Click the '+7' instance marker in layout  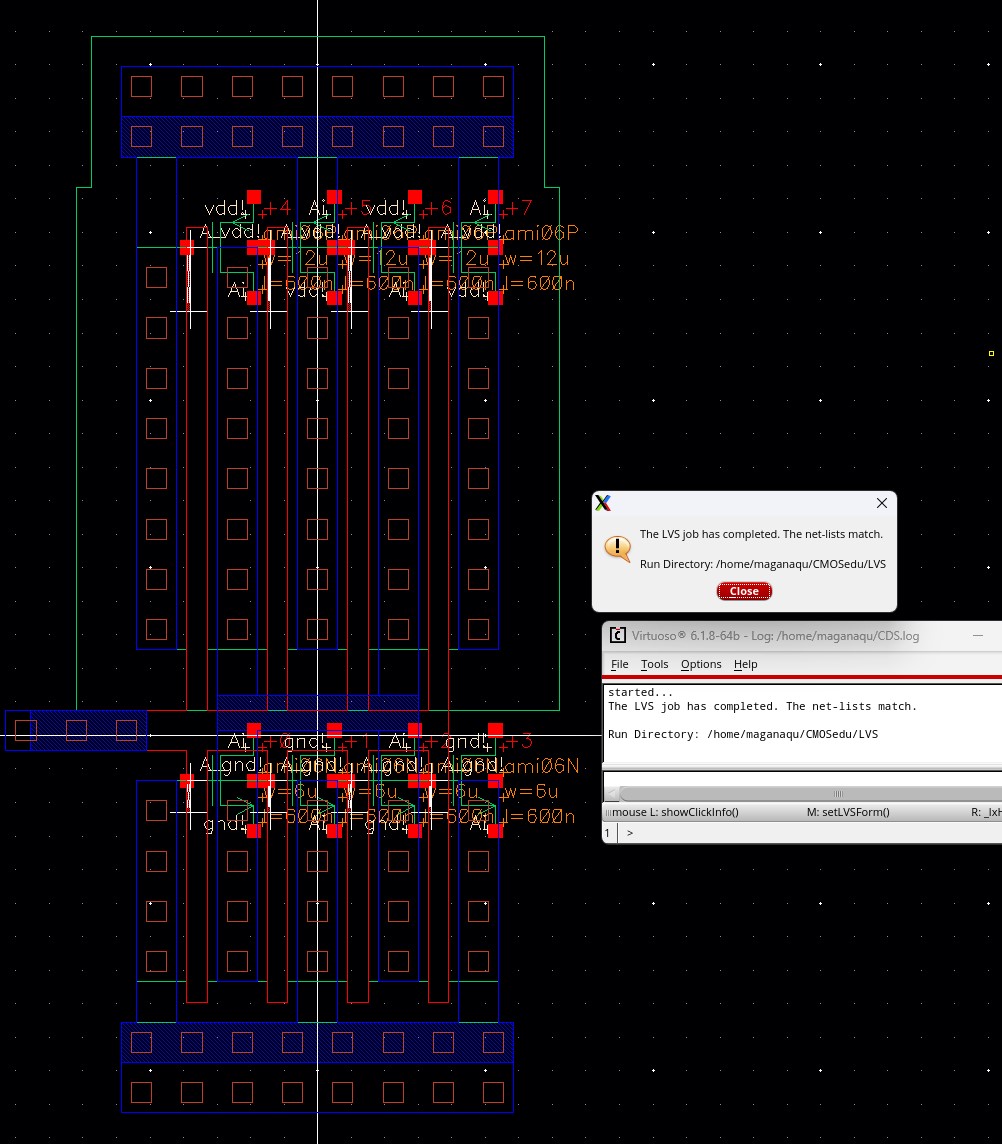click(x=516, y=208)
